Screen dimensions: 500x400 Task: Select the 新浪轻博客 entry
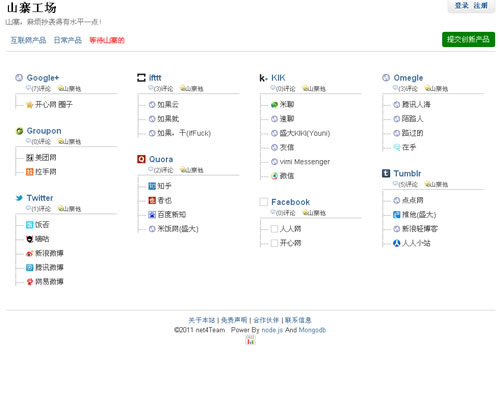coord(420,229)
